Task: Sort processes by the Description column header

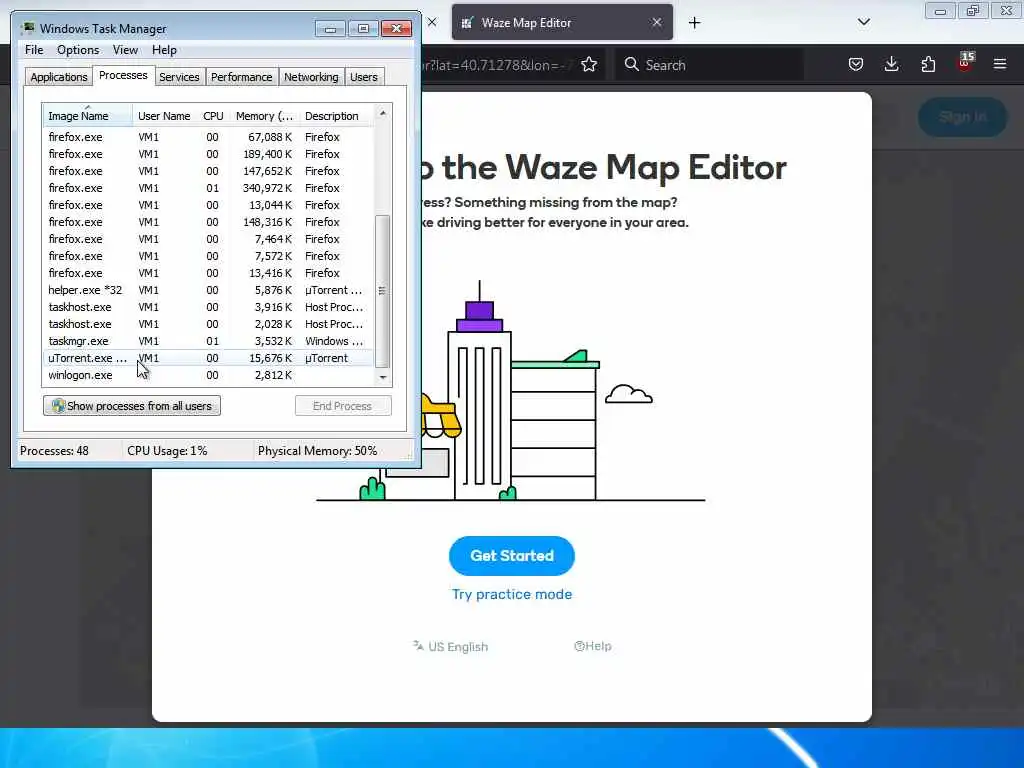Action: (337, 116)
